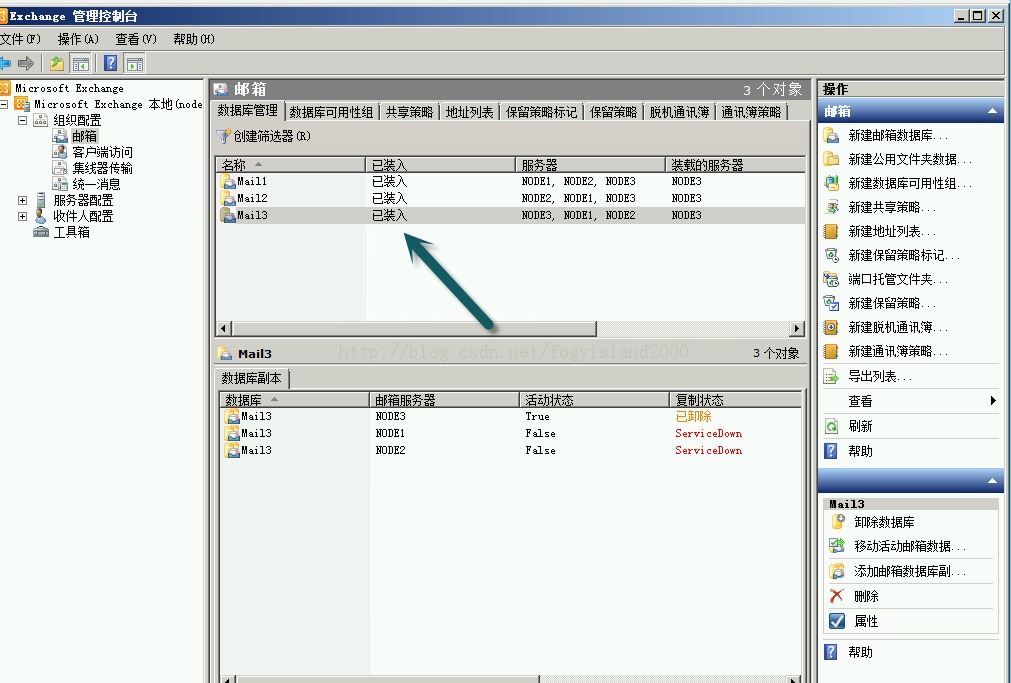Select the 数据库副本 tab
Viewport: 1011px width, 683px height.
pyautogui.click(x=251, y=379)
